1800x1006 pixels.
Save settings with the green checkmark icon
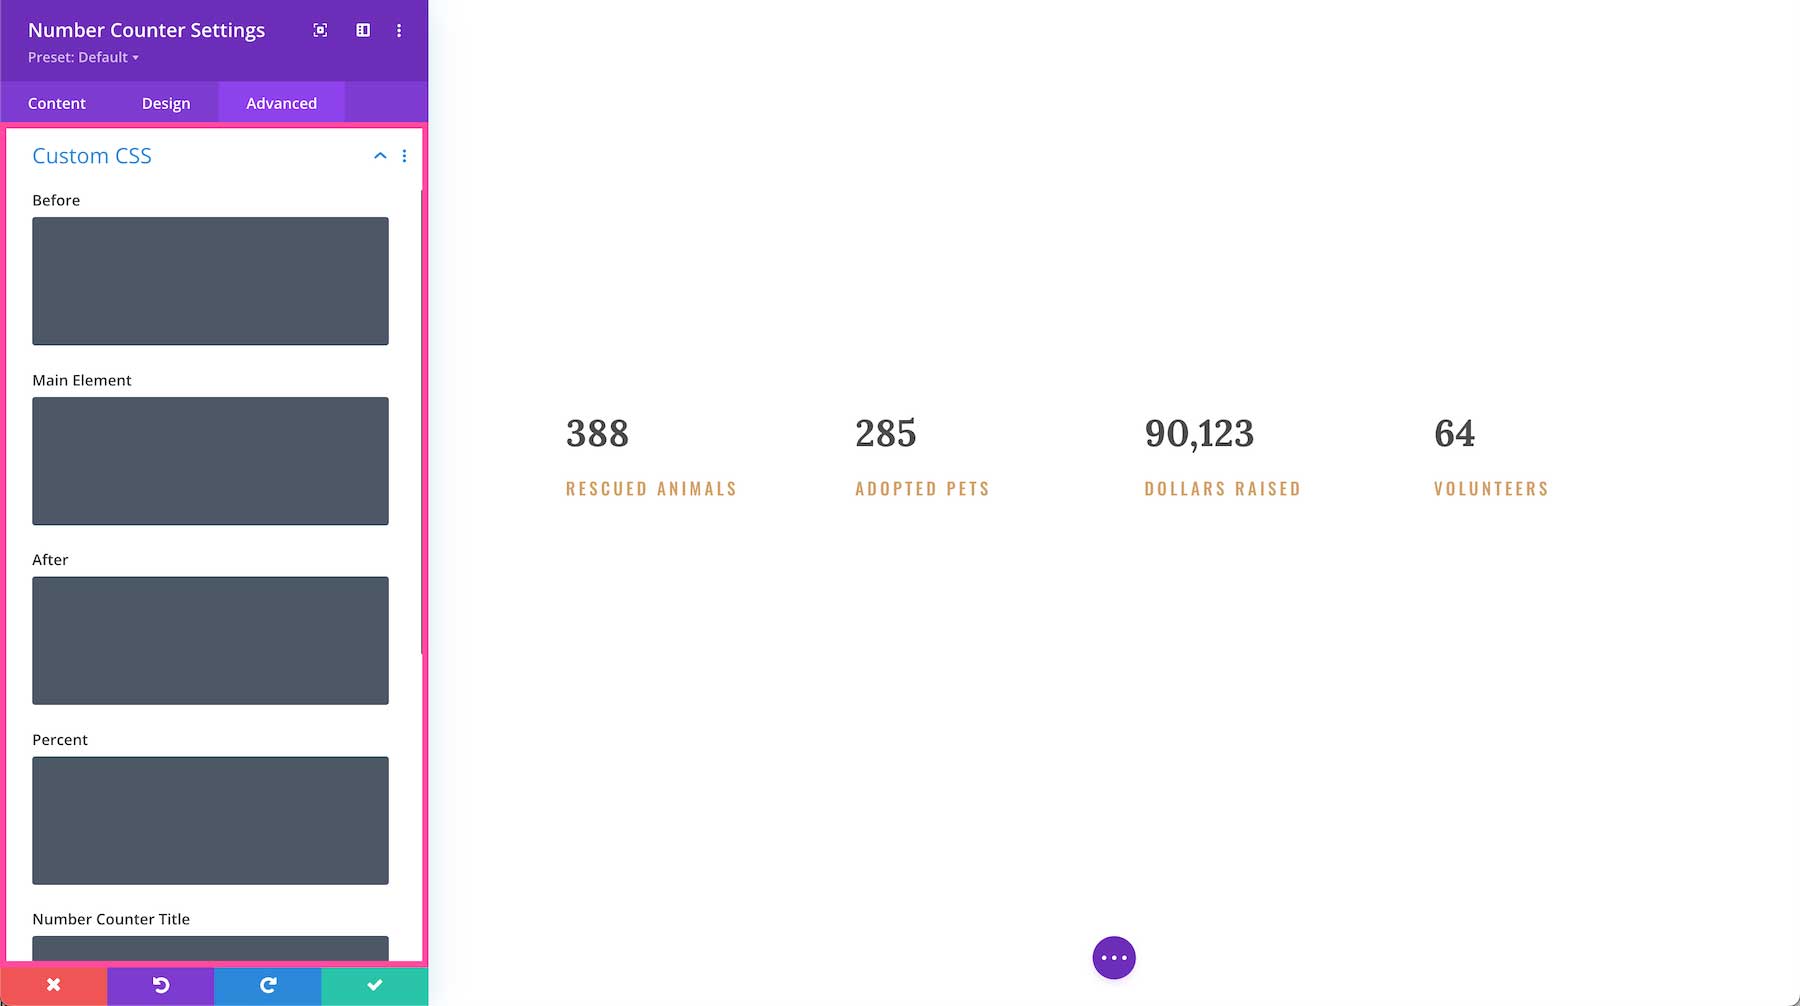point(374,985)
